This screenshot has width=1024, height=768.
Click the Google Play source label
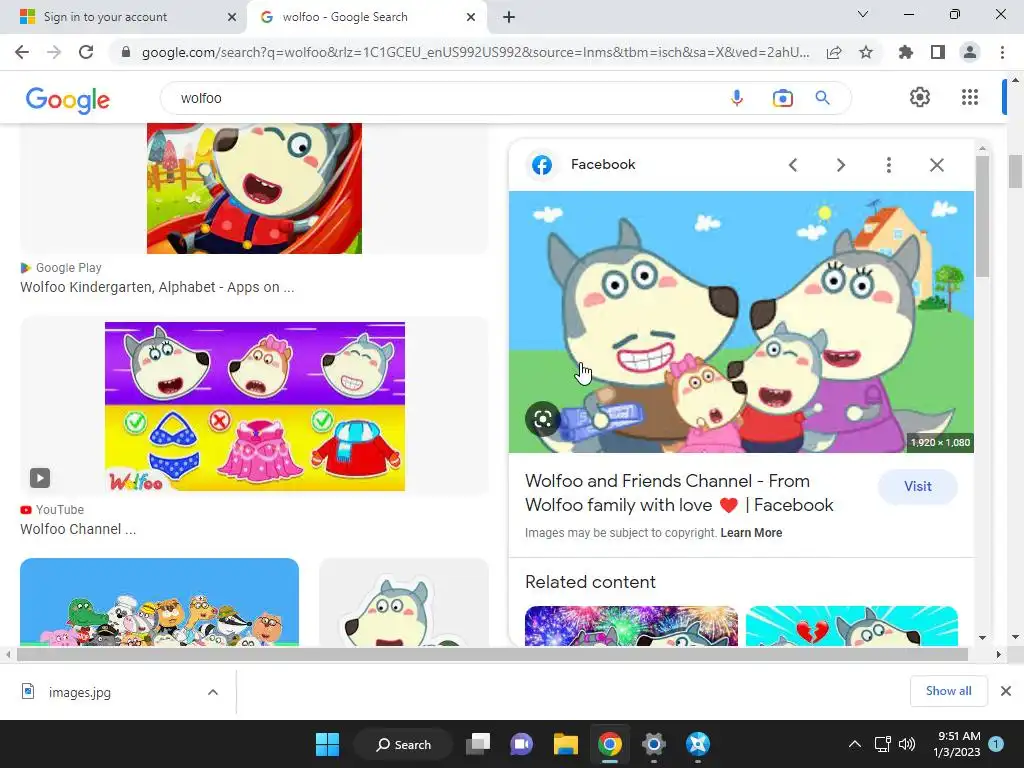pyautogui.click(x=69, y=268)
